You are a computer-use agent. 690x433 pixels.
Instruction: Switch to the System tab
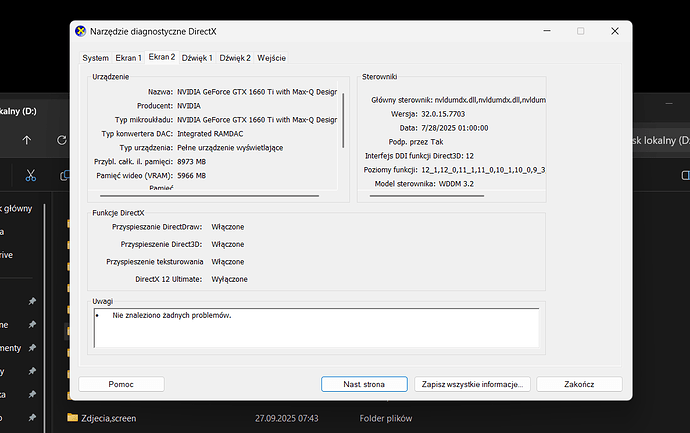[96, 58]
